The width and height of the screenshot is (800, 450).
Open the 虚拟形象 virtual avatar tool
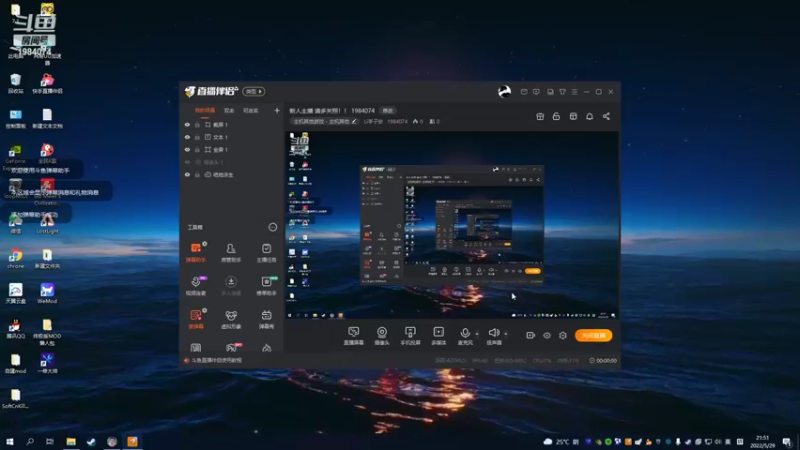pyautogui.click(x=231, y=319)
